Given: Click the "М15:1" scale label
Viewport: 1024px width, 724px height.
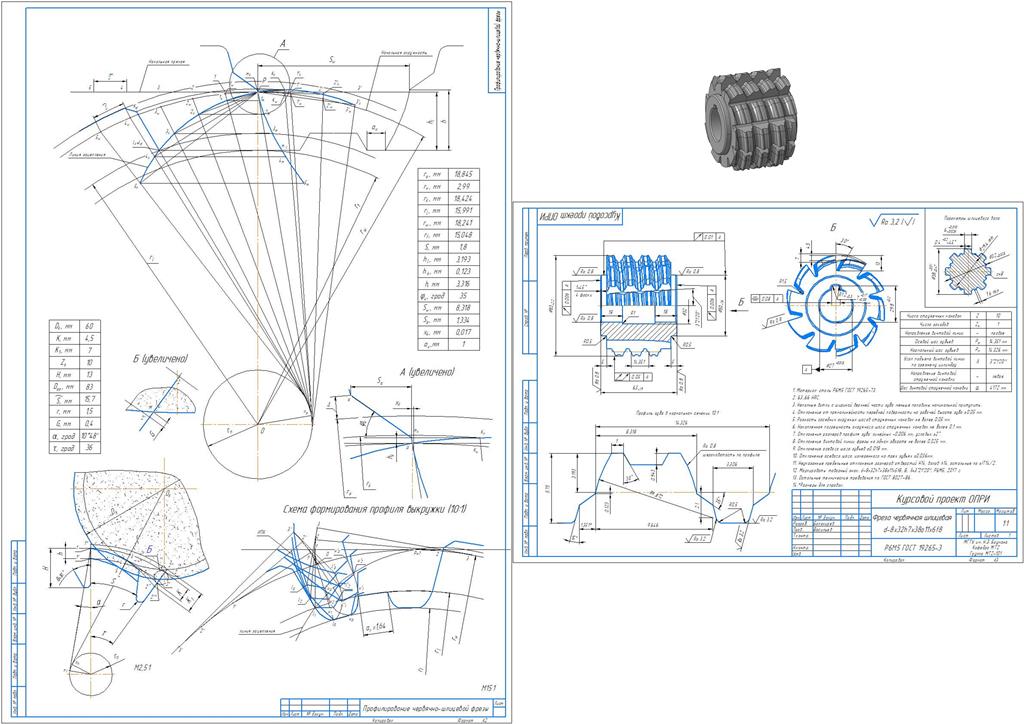Looking at the screenshot, I should (x=489, y=688).
